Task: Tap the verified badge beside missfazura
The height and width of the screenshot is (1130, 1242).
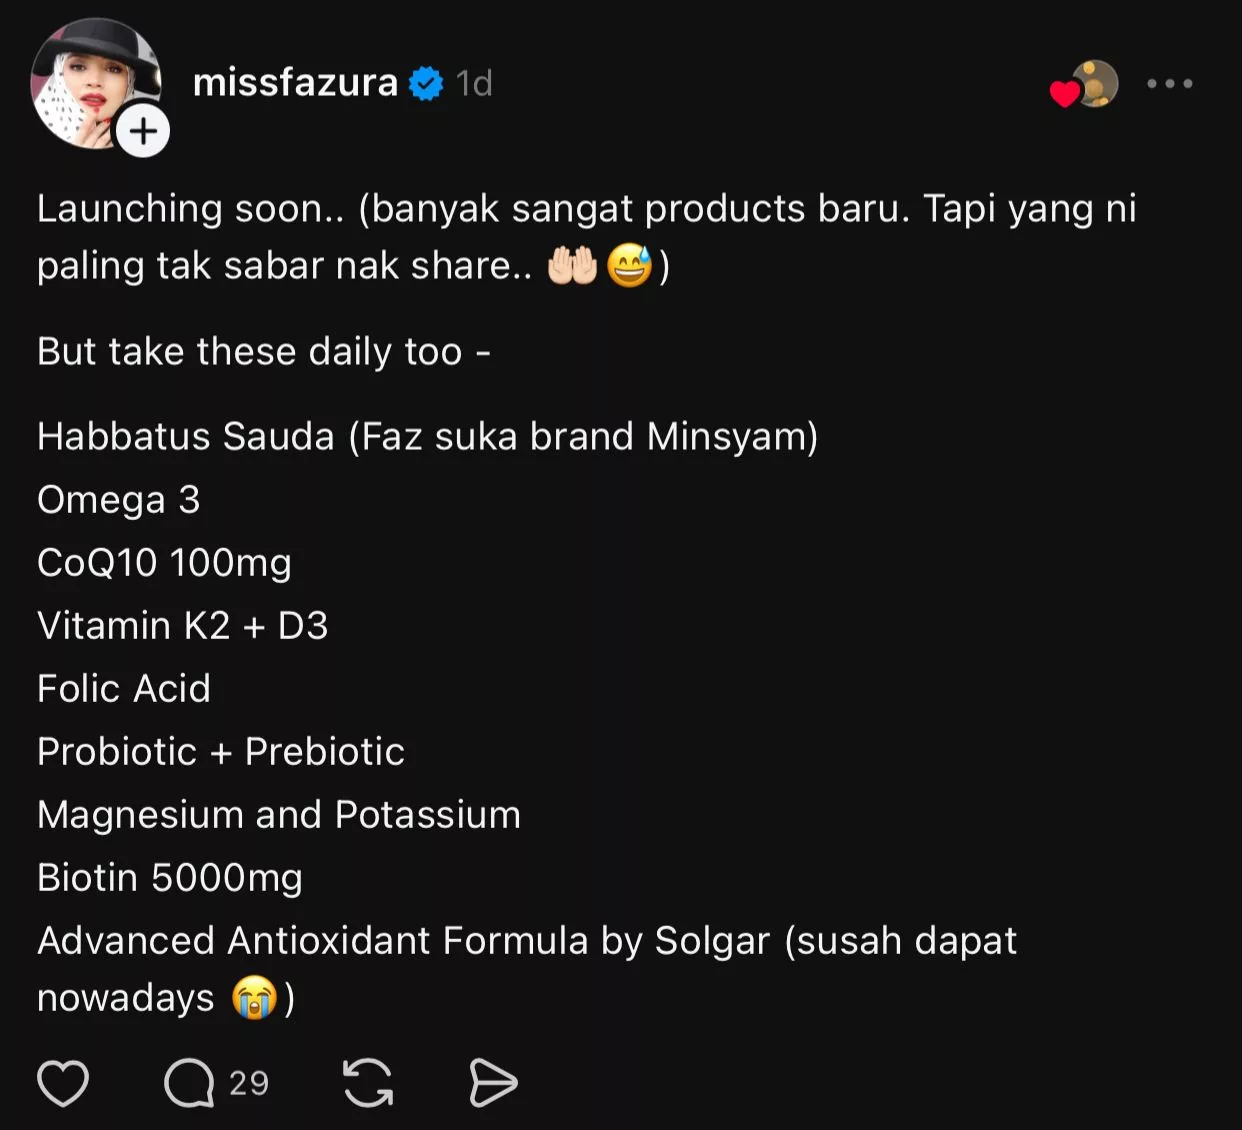Action: pyautogui.click(x=428, y=83)
